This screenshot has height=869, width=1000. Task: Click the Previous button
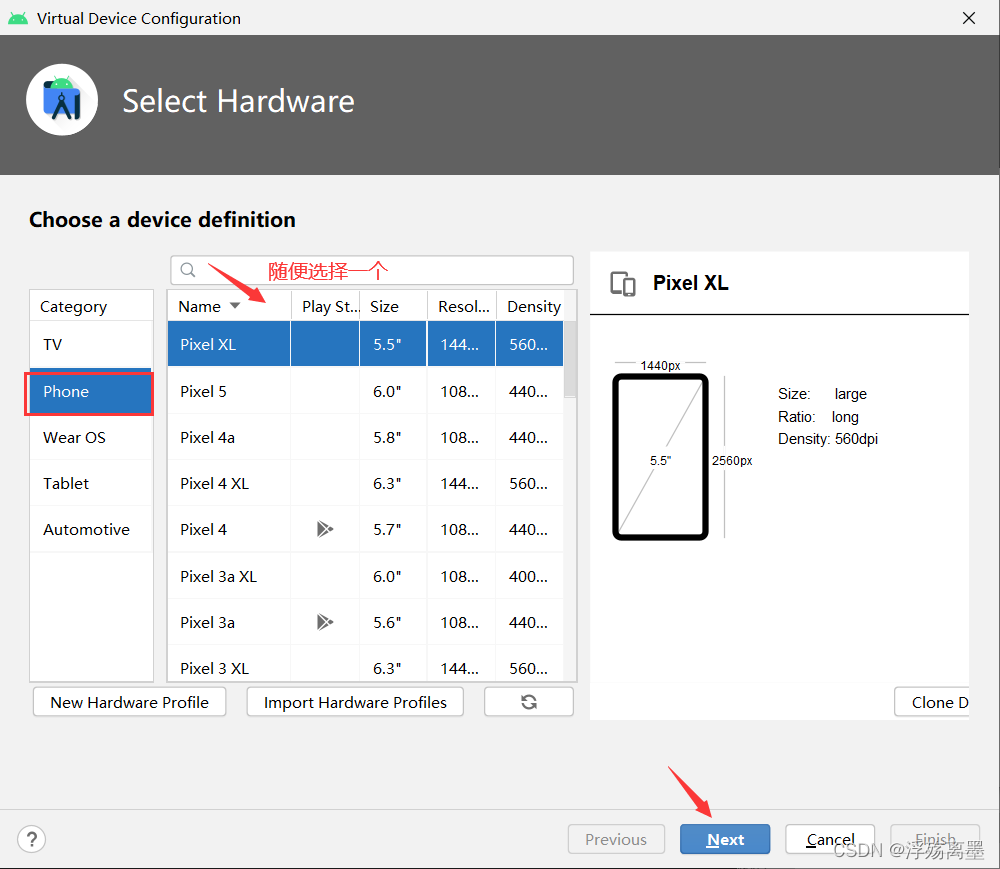point(616,839)
